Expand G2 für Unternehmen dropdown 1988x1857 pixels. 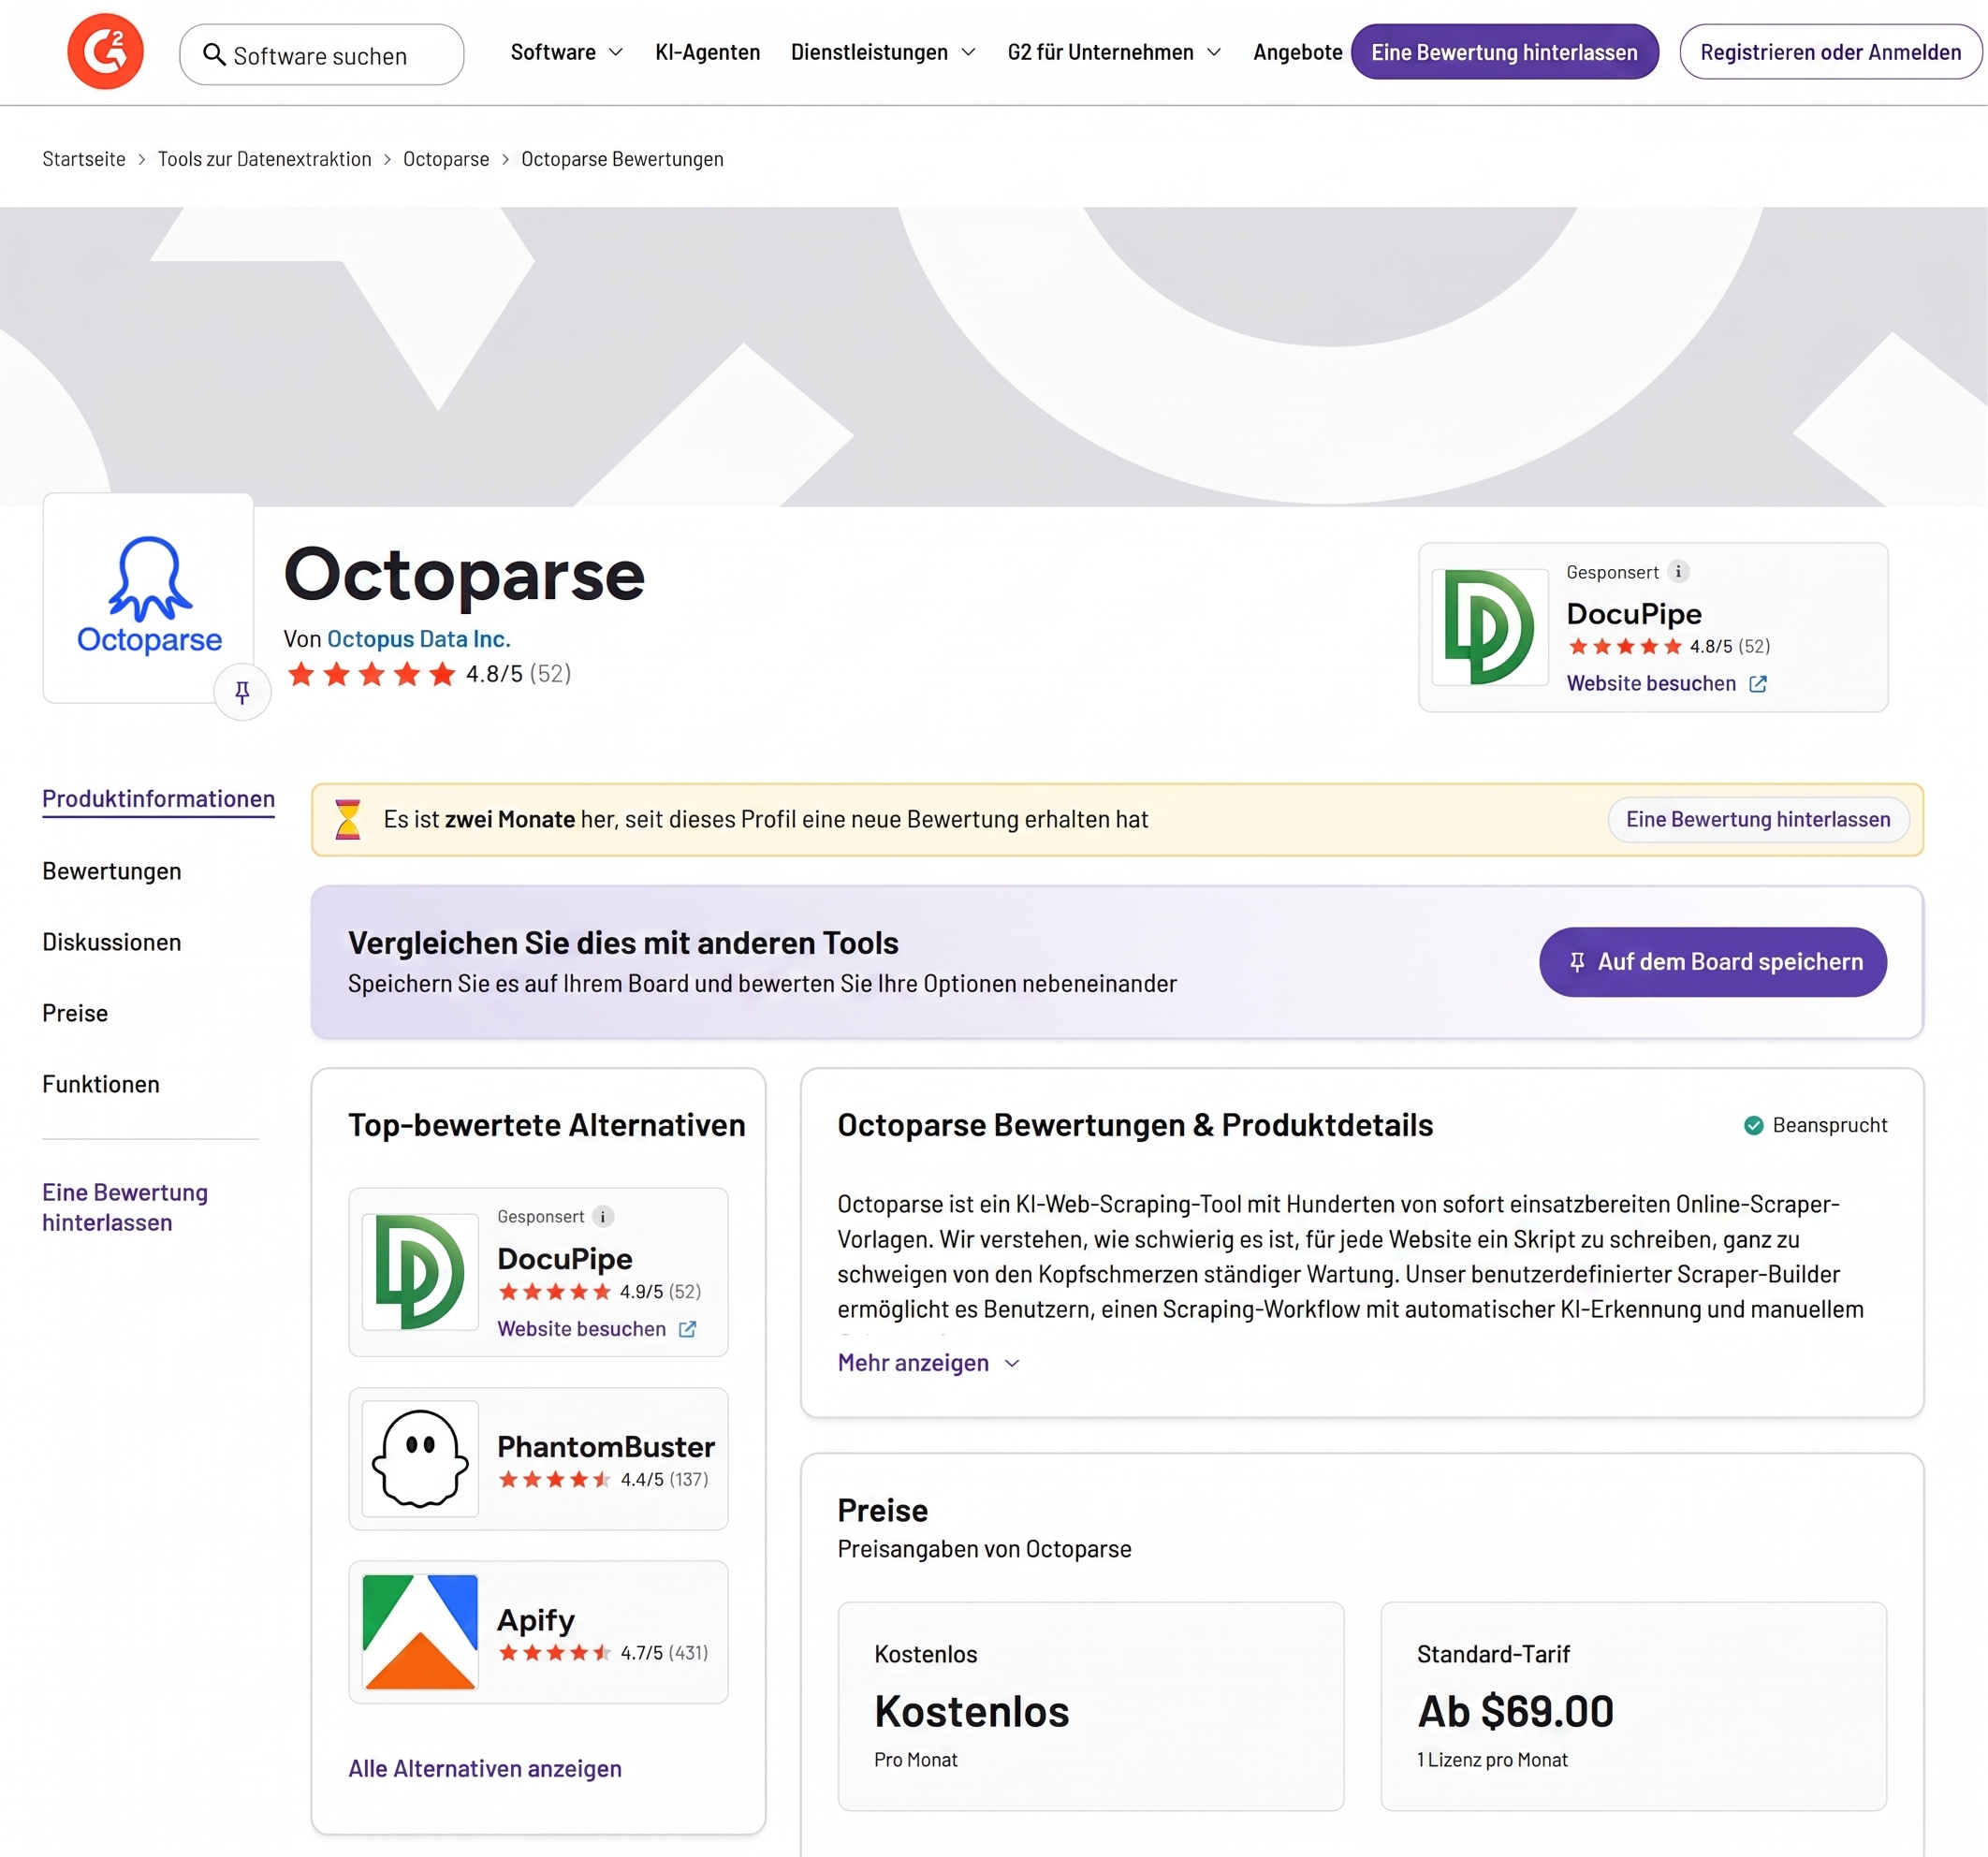point(1114,52)
